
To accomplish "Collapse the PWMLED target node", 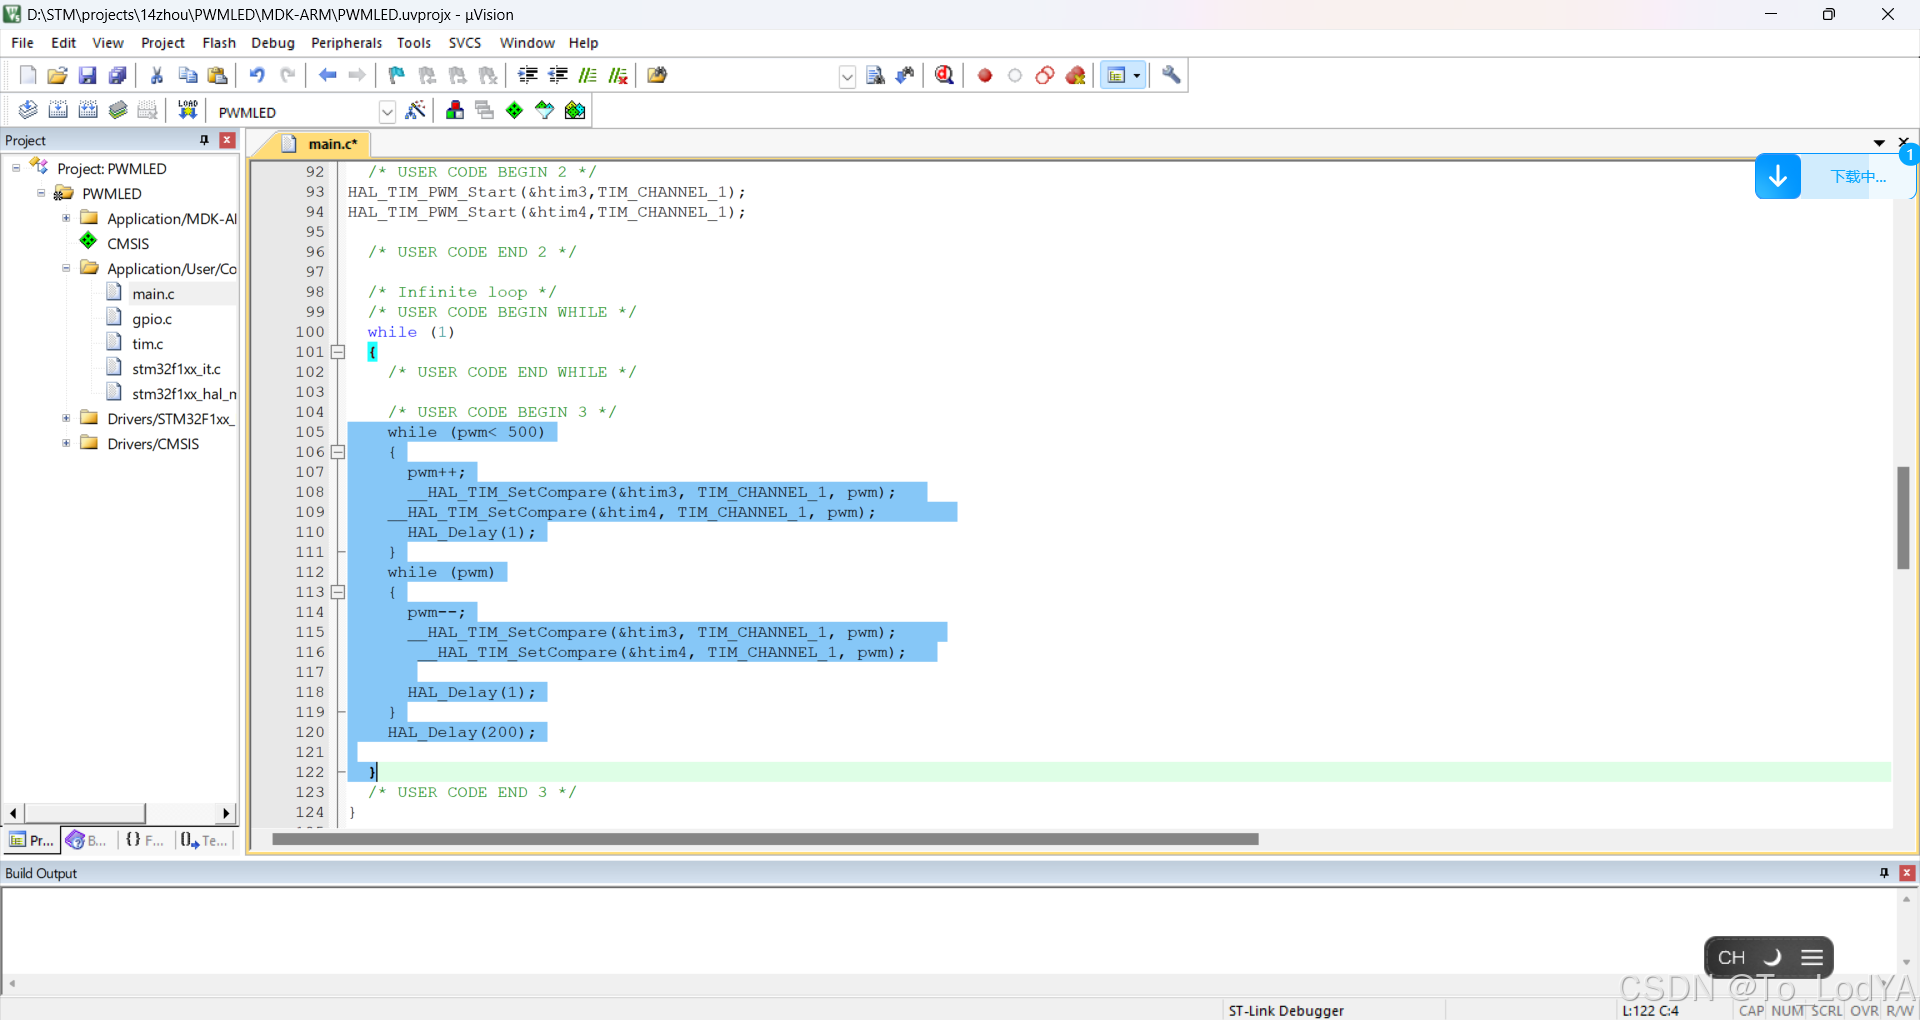I will (41, 193).
